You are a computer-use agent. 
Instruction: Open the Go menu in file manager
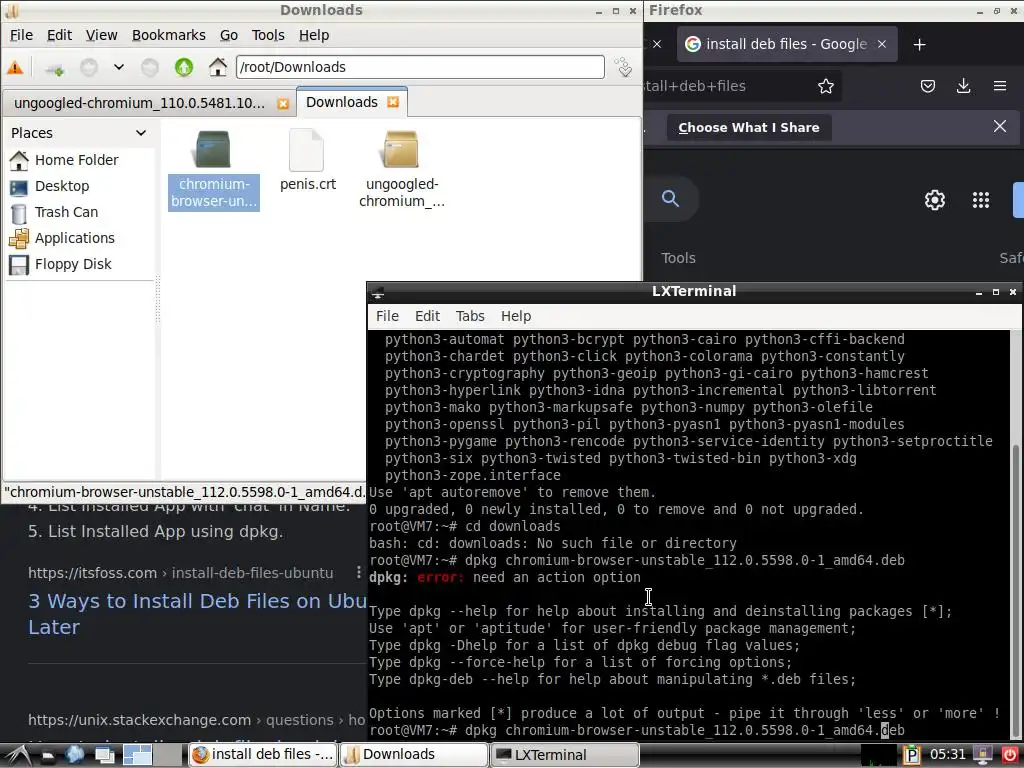point(229,35)
